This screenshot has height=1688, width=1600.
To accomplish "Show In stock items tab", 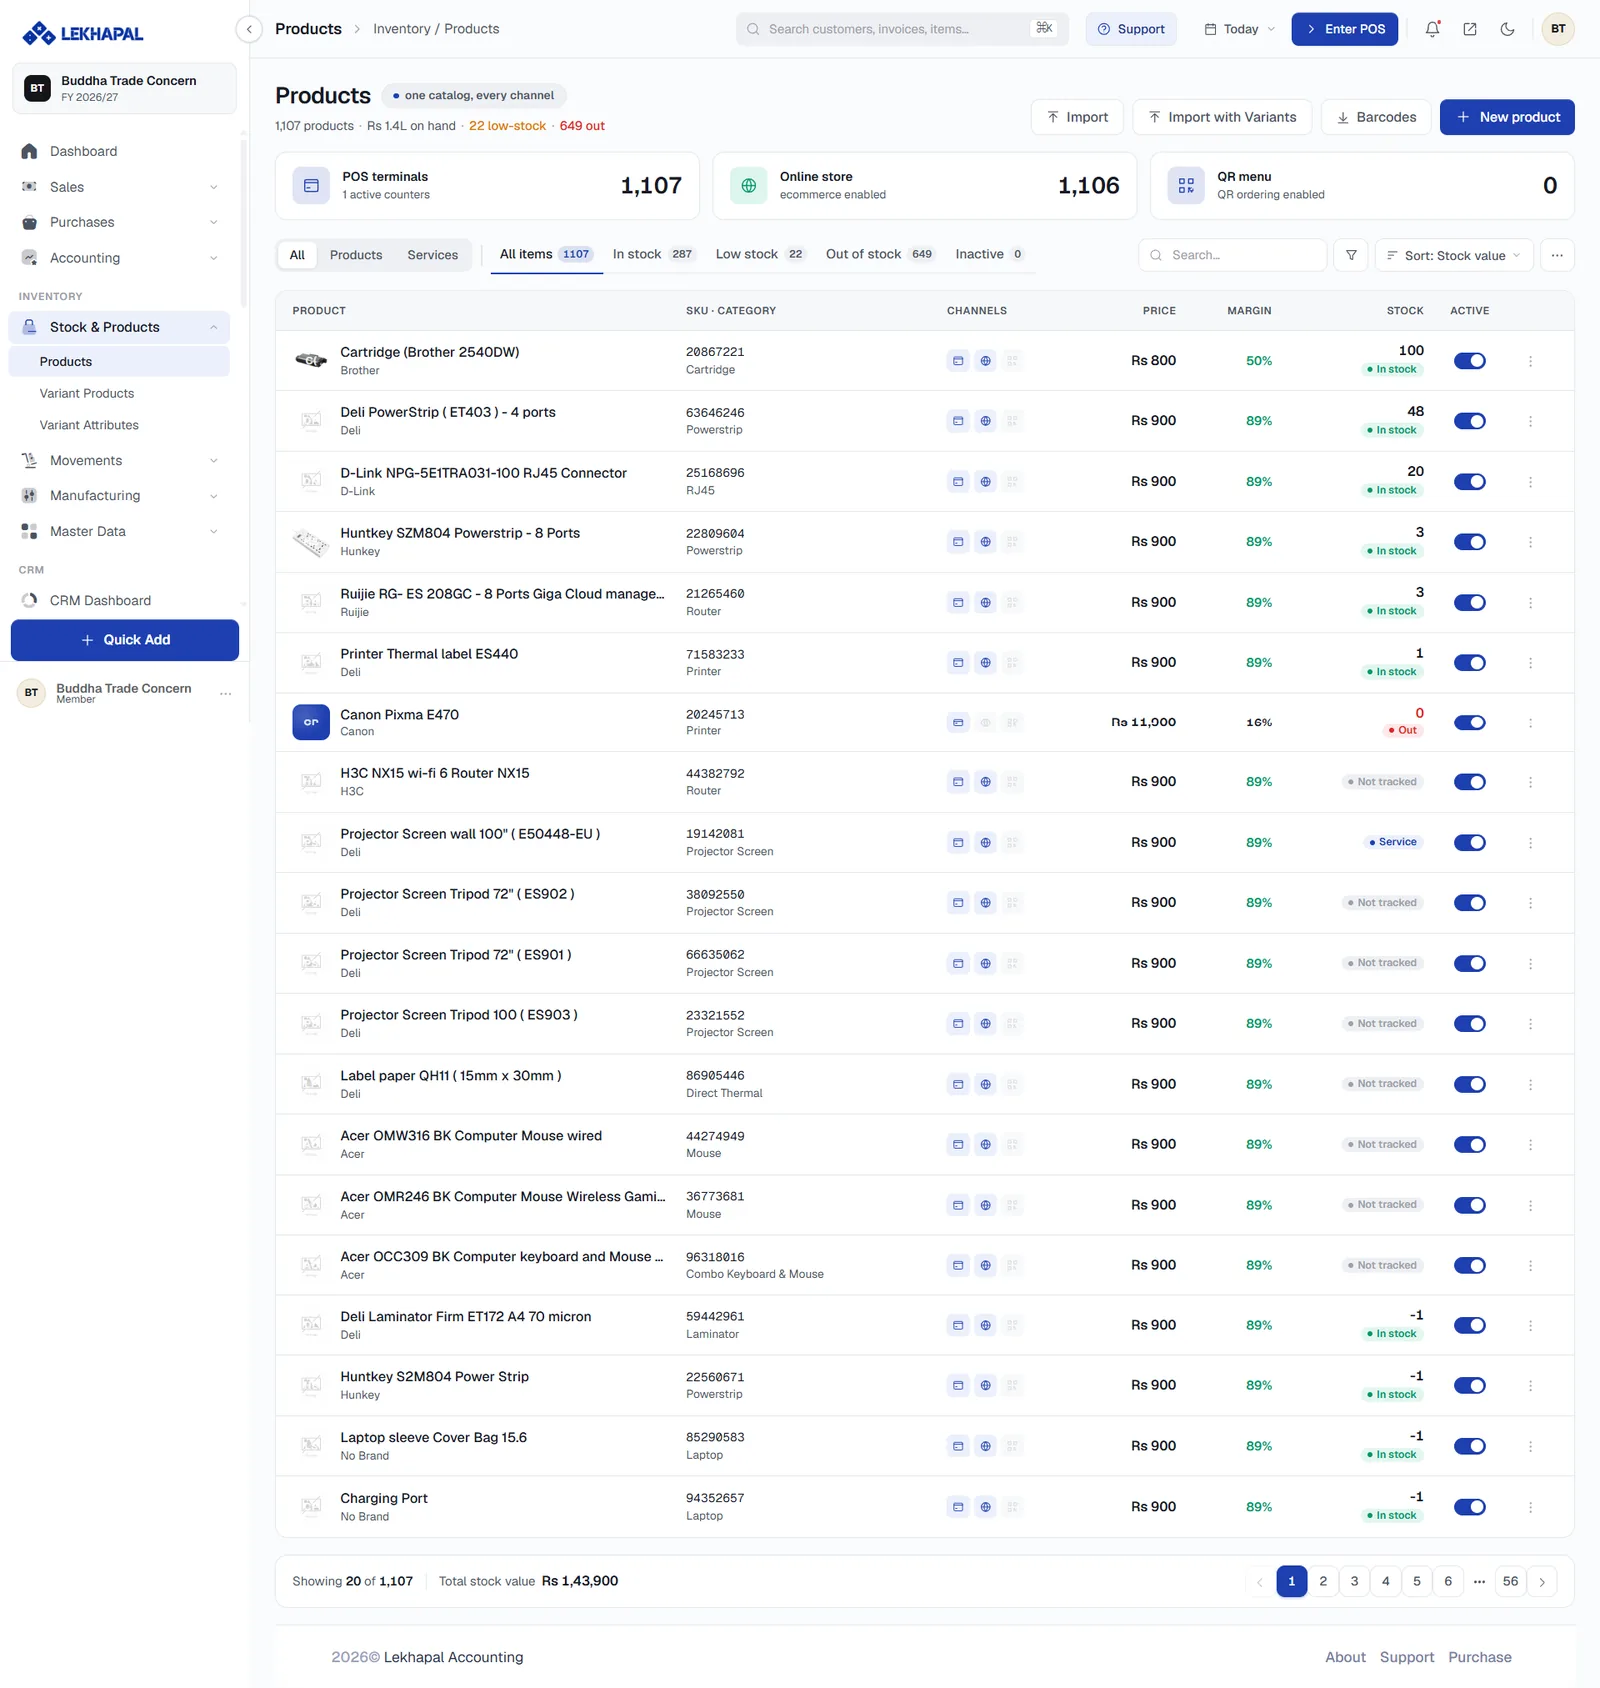I will pyautogui.click(x=653, y=254).
